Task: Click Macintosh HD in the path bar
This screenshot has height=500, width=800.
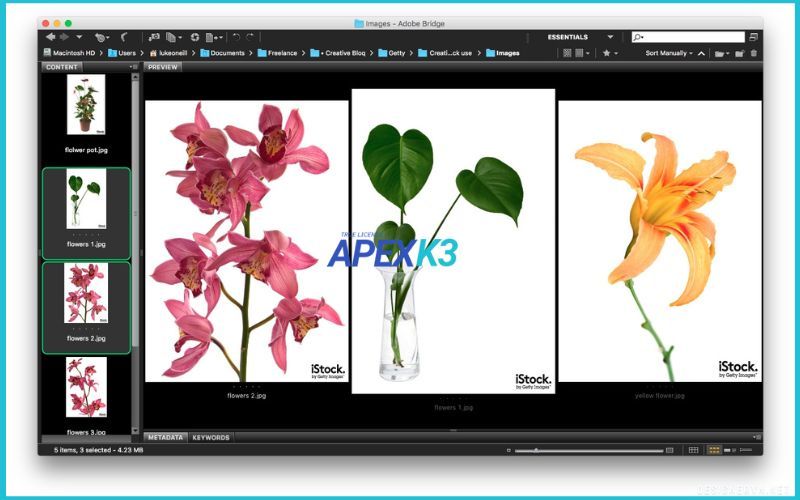Action: (69, 53)
